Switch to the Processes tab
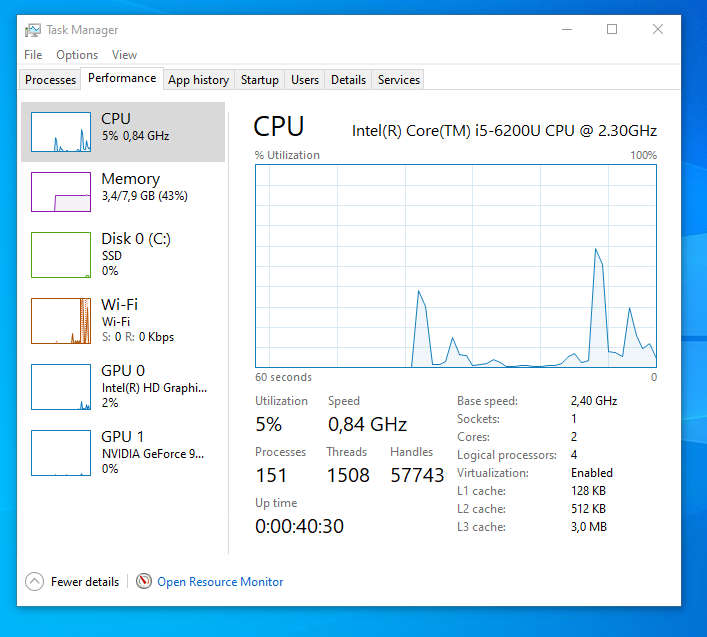Viewport: 707px width, 637px height. 50,80
